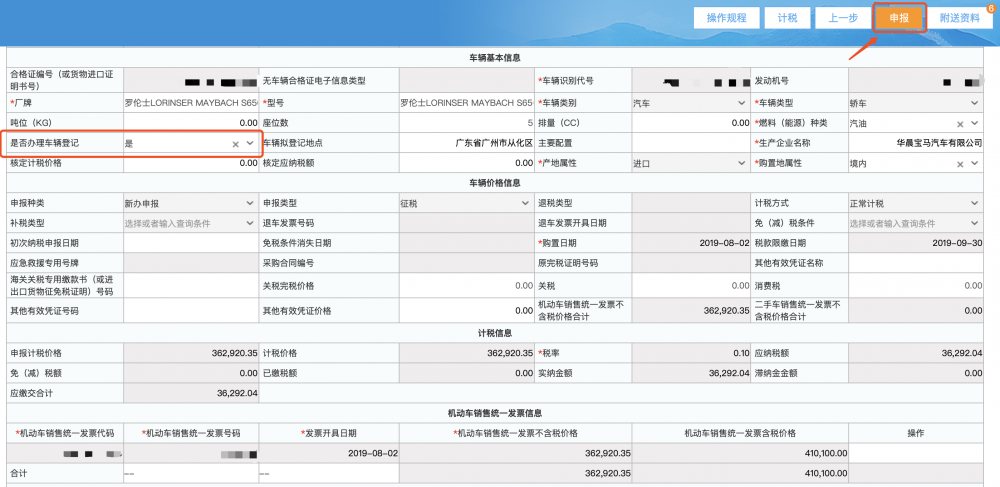Click the 应急救援专用号牌 input field

[190, 263]
